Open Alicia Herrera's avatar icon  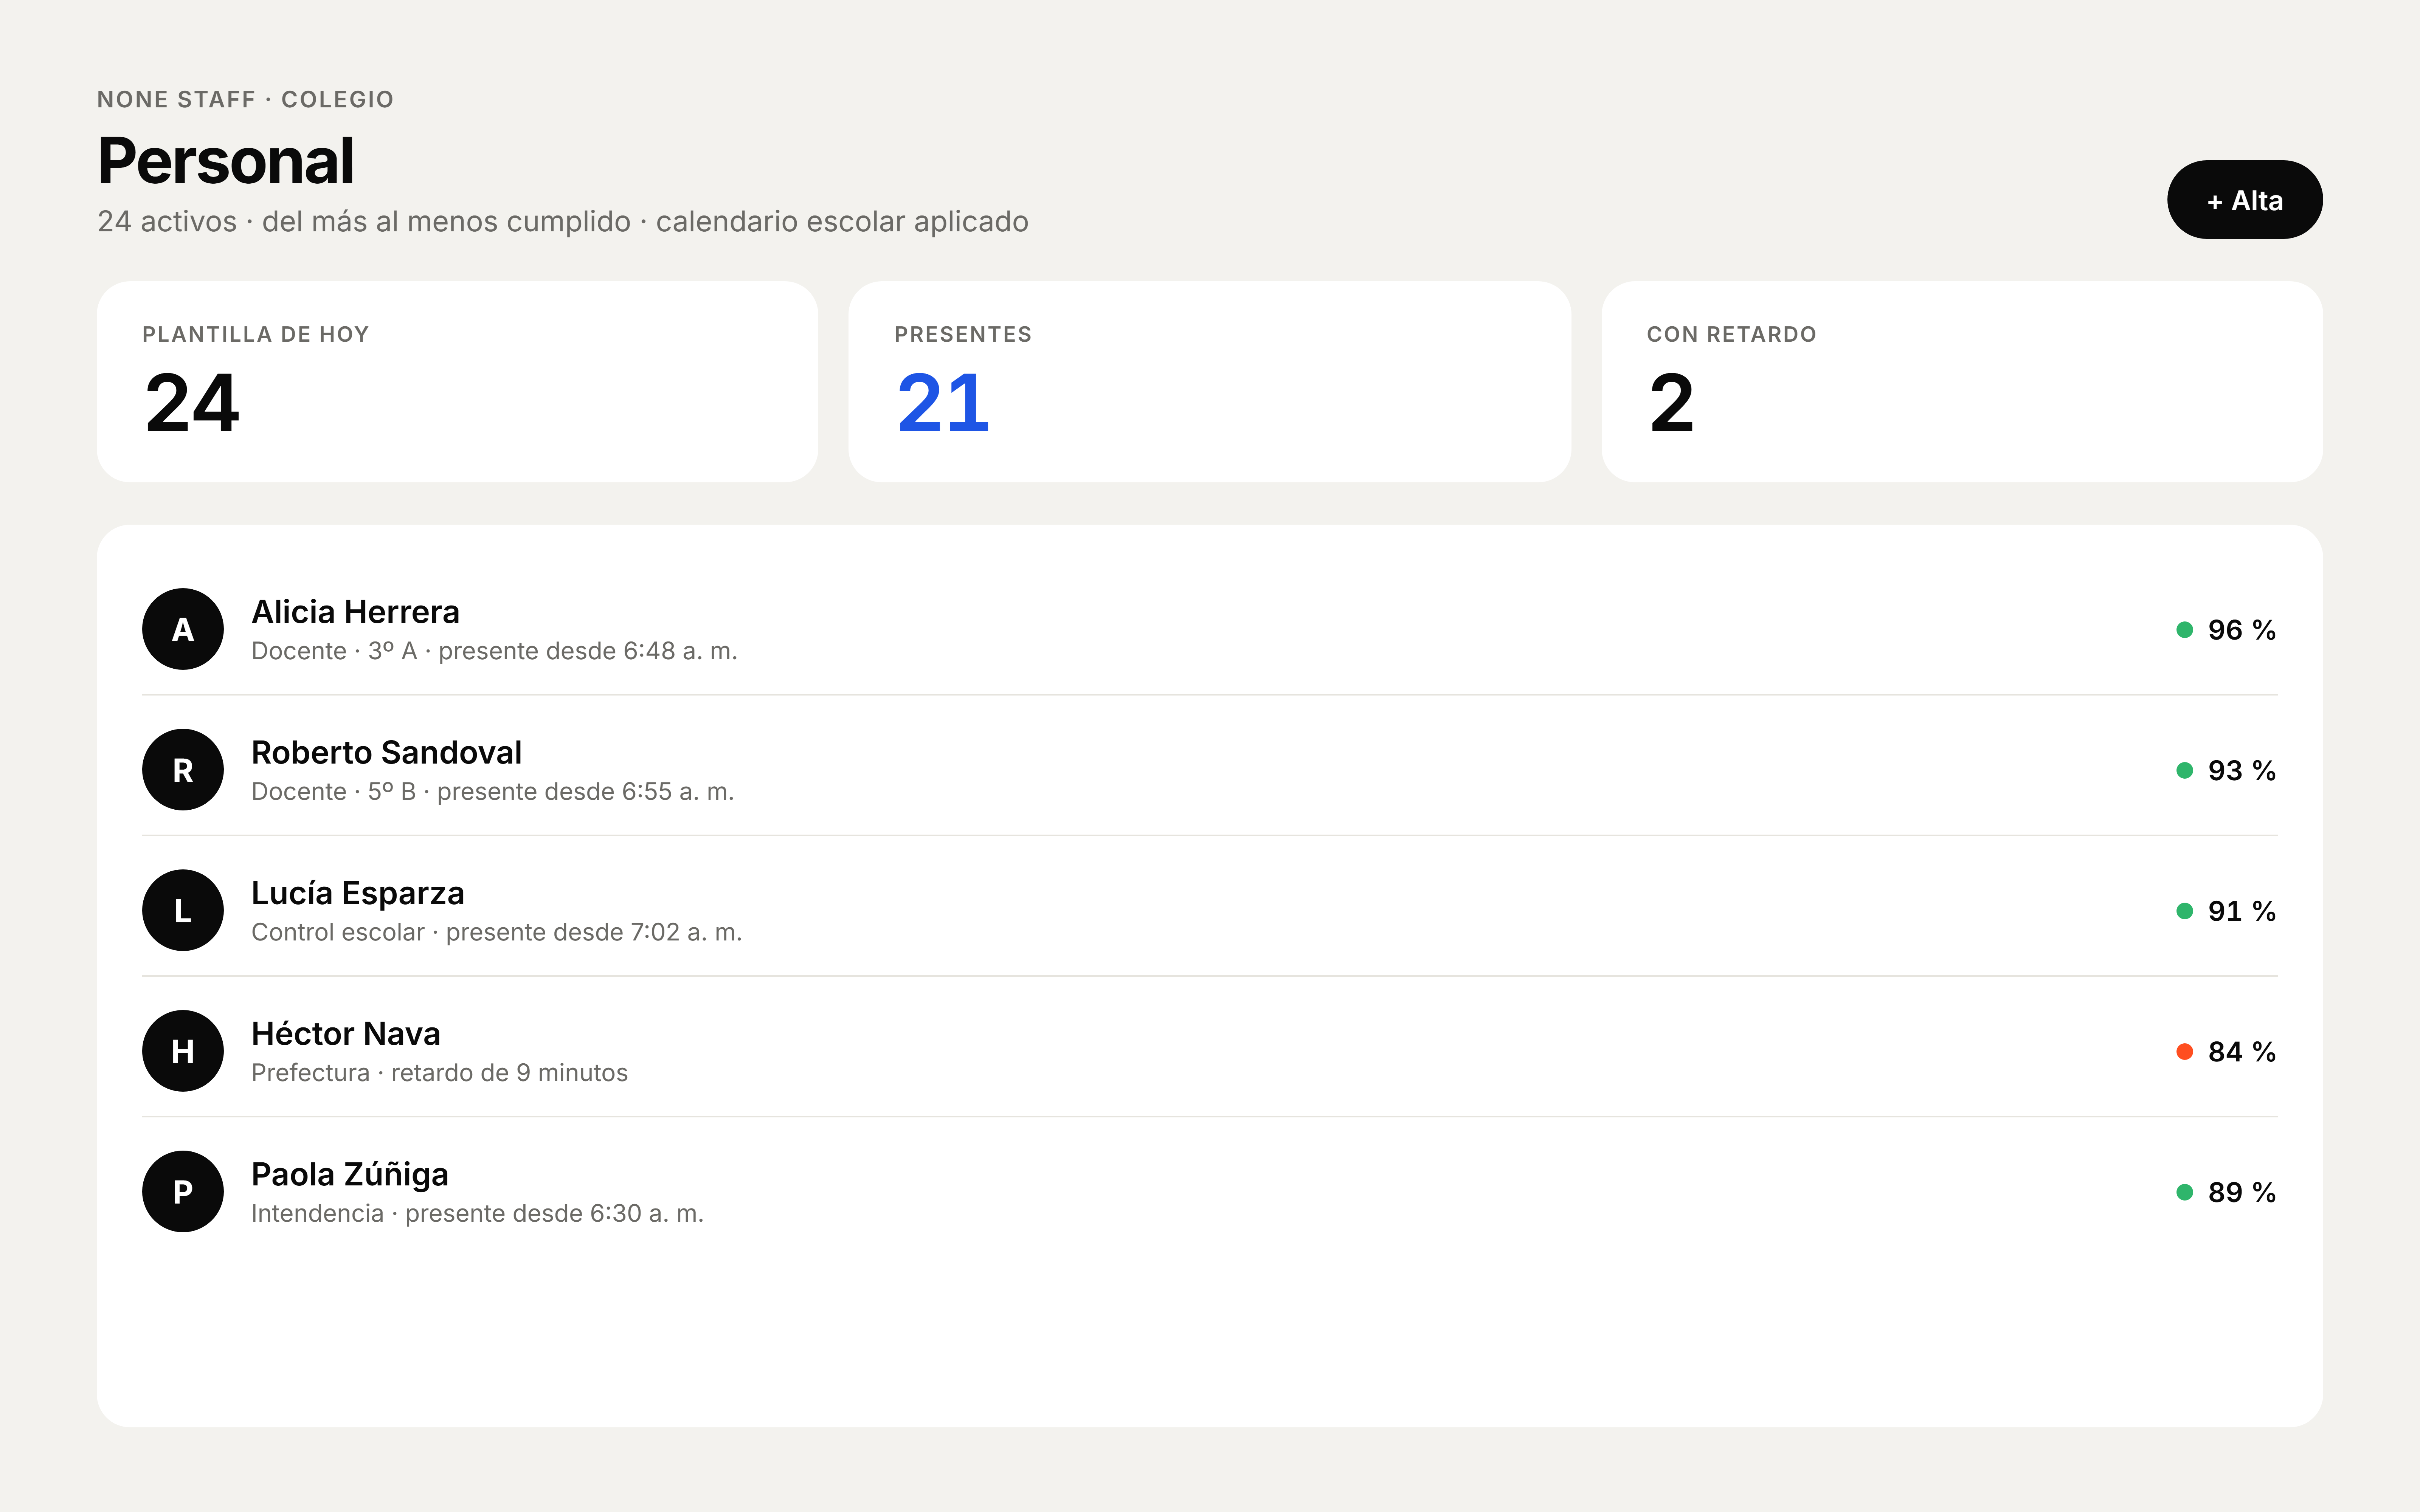click(x=183, y=629)
